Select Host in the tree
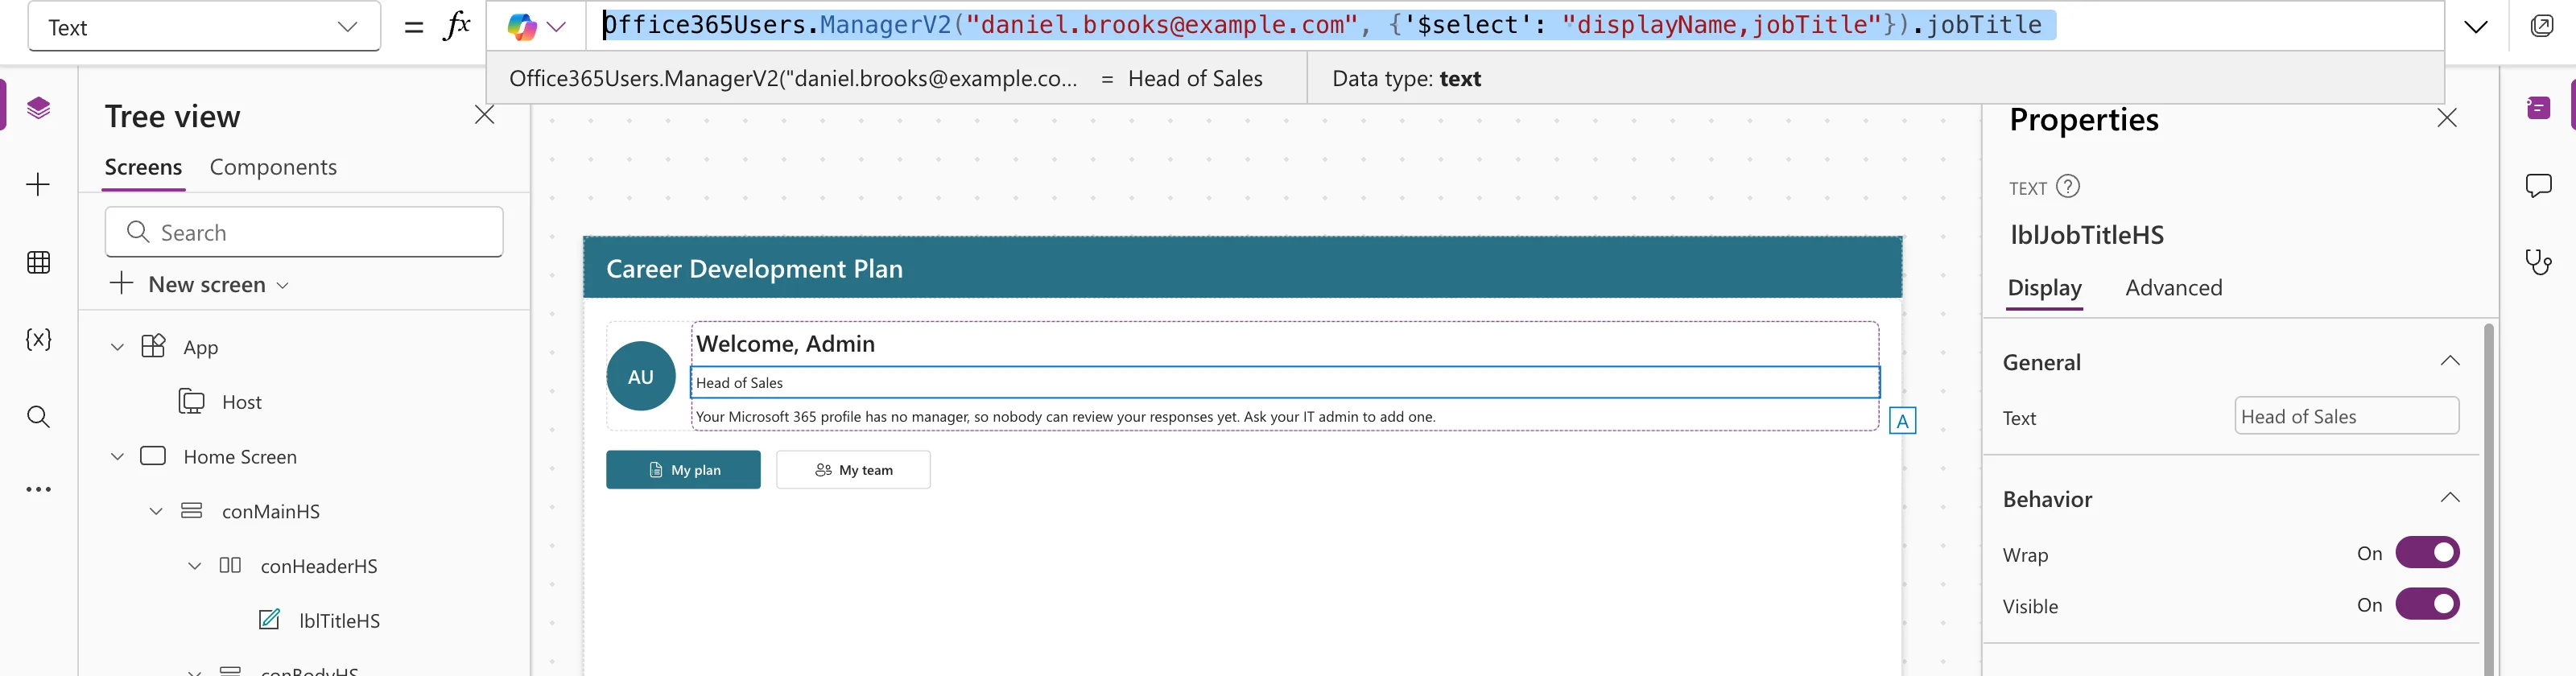The height and width of the screenshot is (676, 2576). (x=241, y=402)
